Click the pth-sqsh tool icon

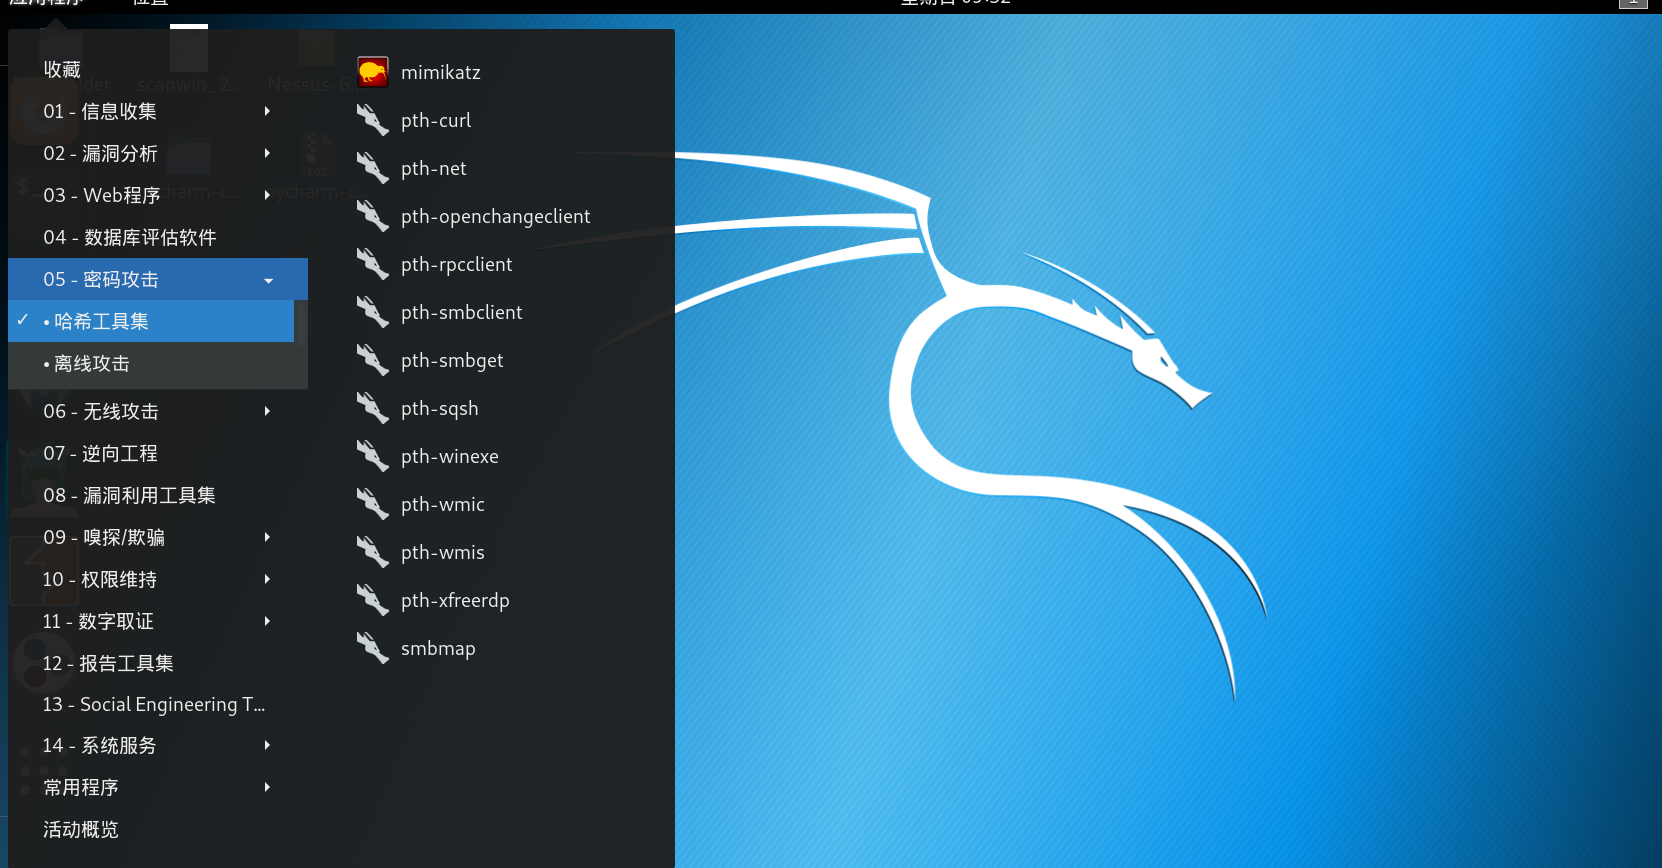pyautogui.click(x=373, y=408)
